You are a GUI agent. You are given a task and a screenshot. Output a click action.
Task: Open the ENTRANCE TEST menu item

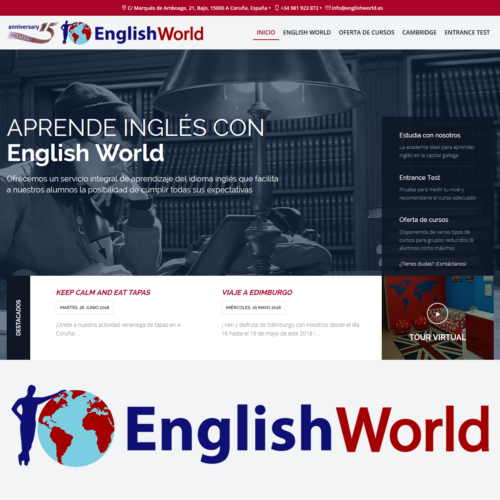pos(467,33)
